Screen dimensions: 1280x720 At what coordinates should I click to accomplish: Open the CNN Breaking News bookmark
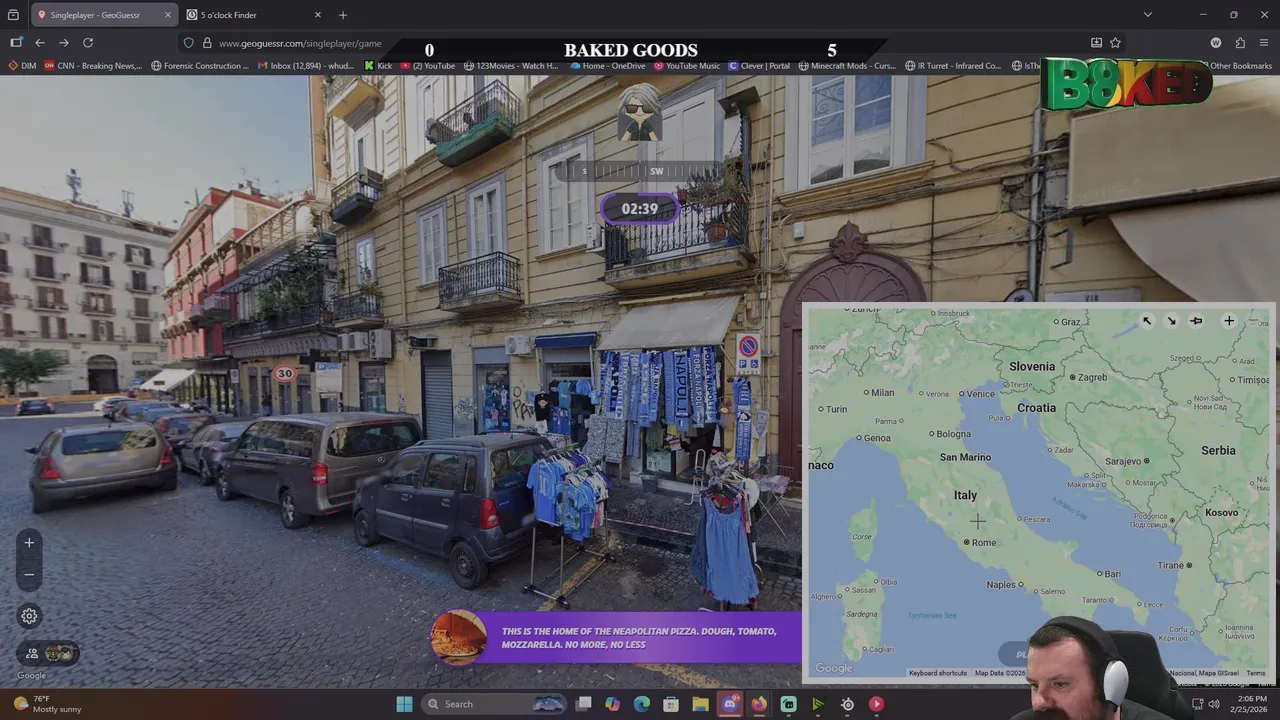coord(93,66)
